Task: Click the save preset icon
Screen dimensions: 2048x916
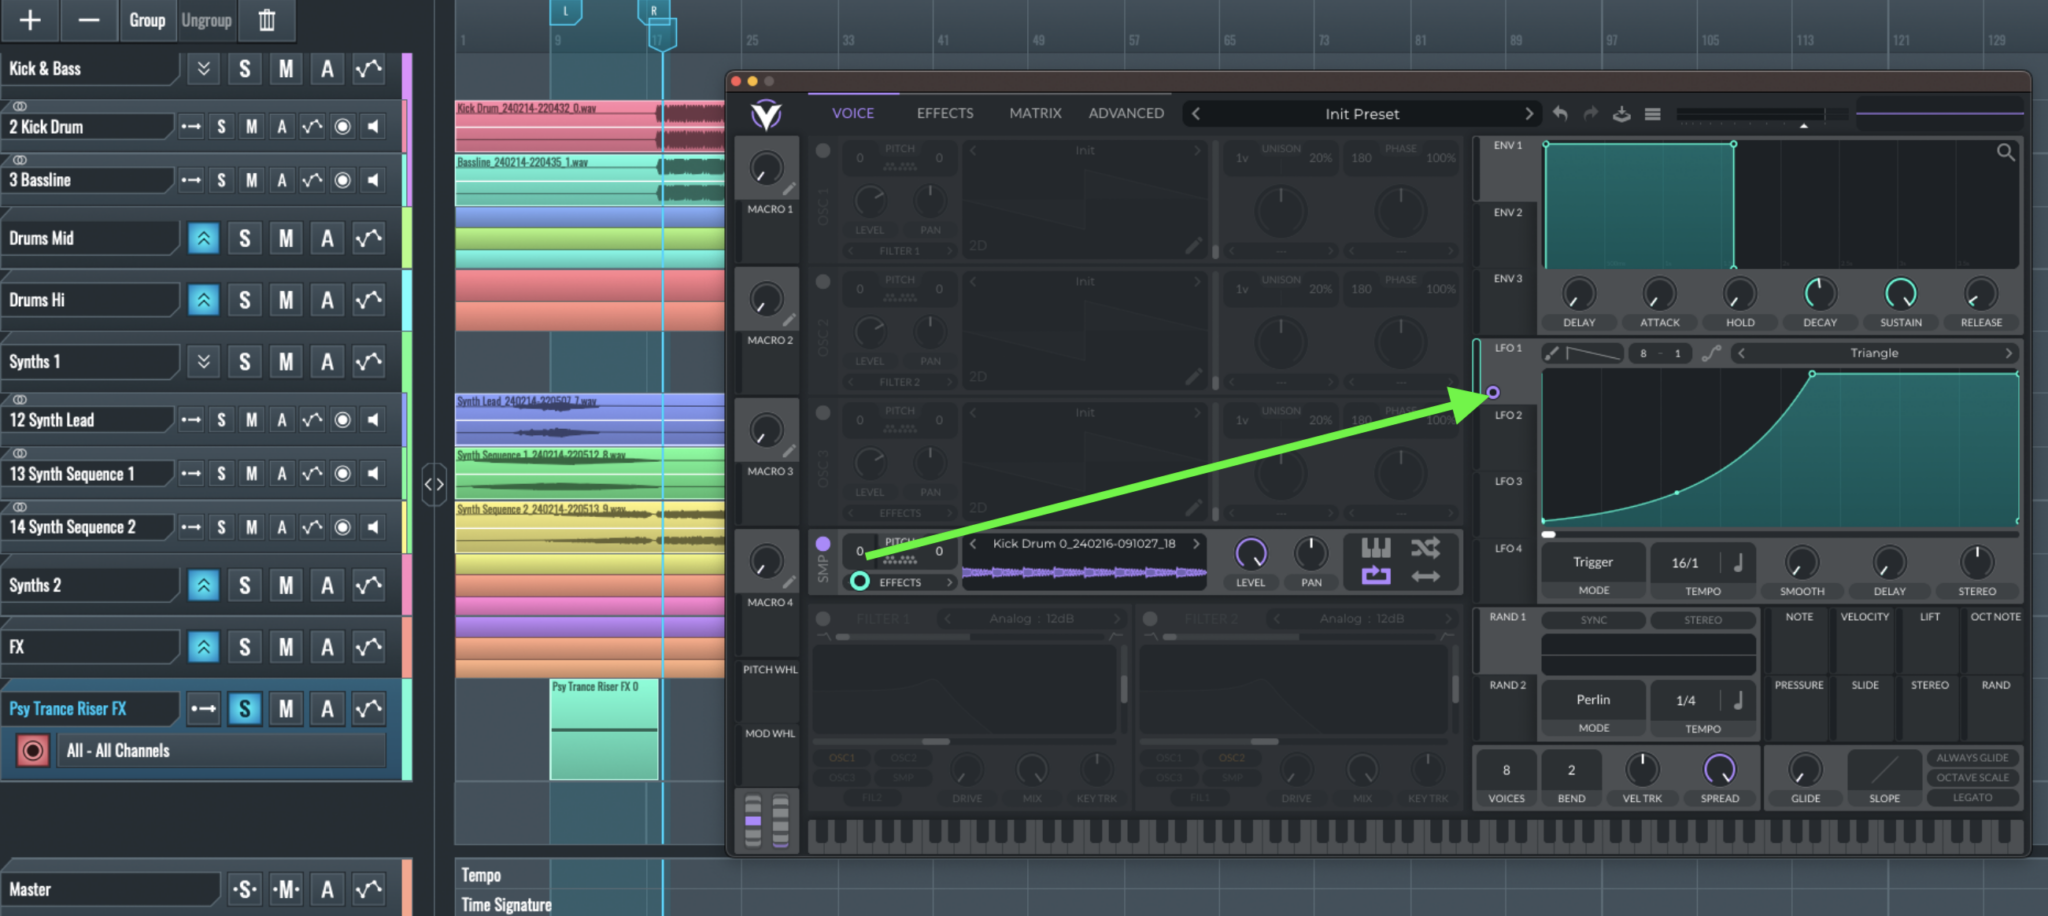Action: point(1622,114)
